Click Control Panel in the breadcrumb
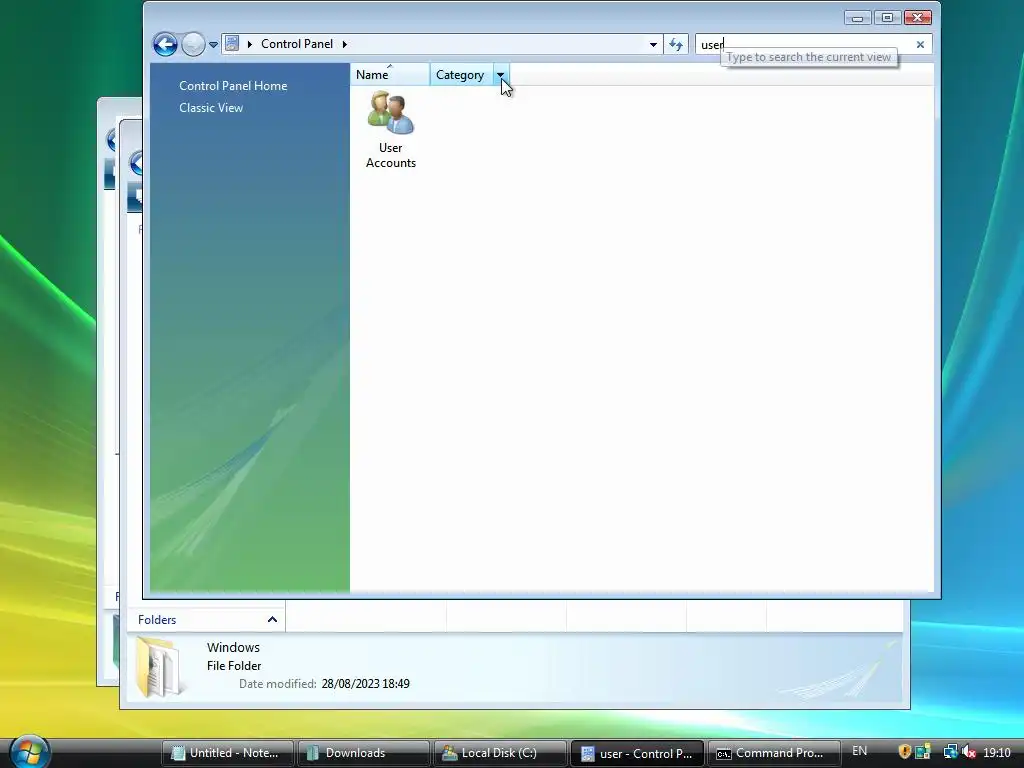This screenshot has width=1024, height=768. pyautogui.click(x=297, y=44)
